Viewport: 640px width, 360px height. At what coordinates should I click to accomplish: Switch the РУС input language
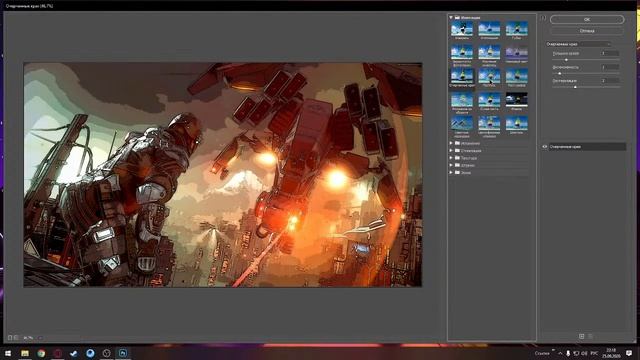(x=594, y=353)
